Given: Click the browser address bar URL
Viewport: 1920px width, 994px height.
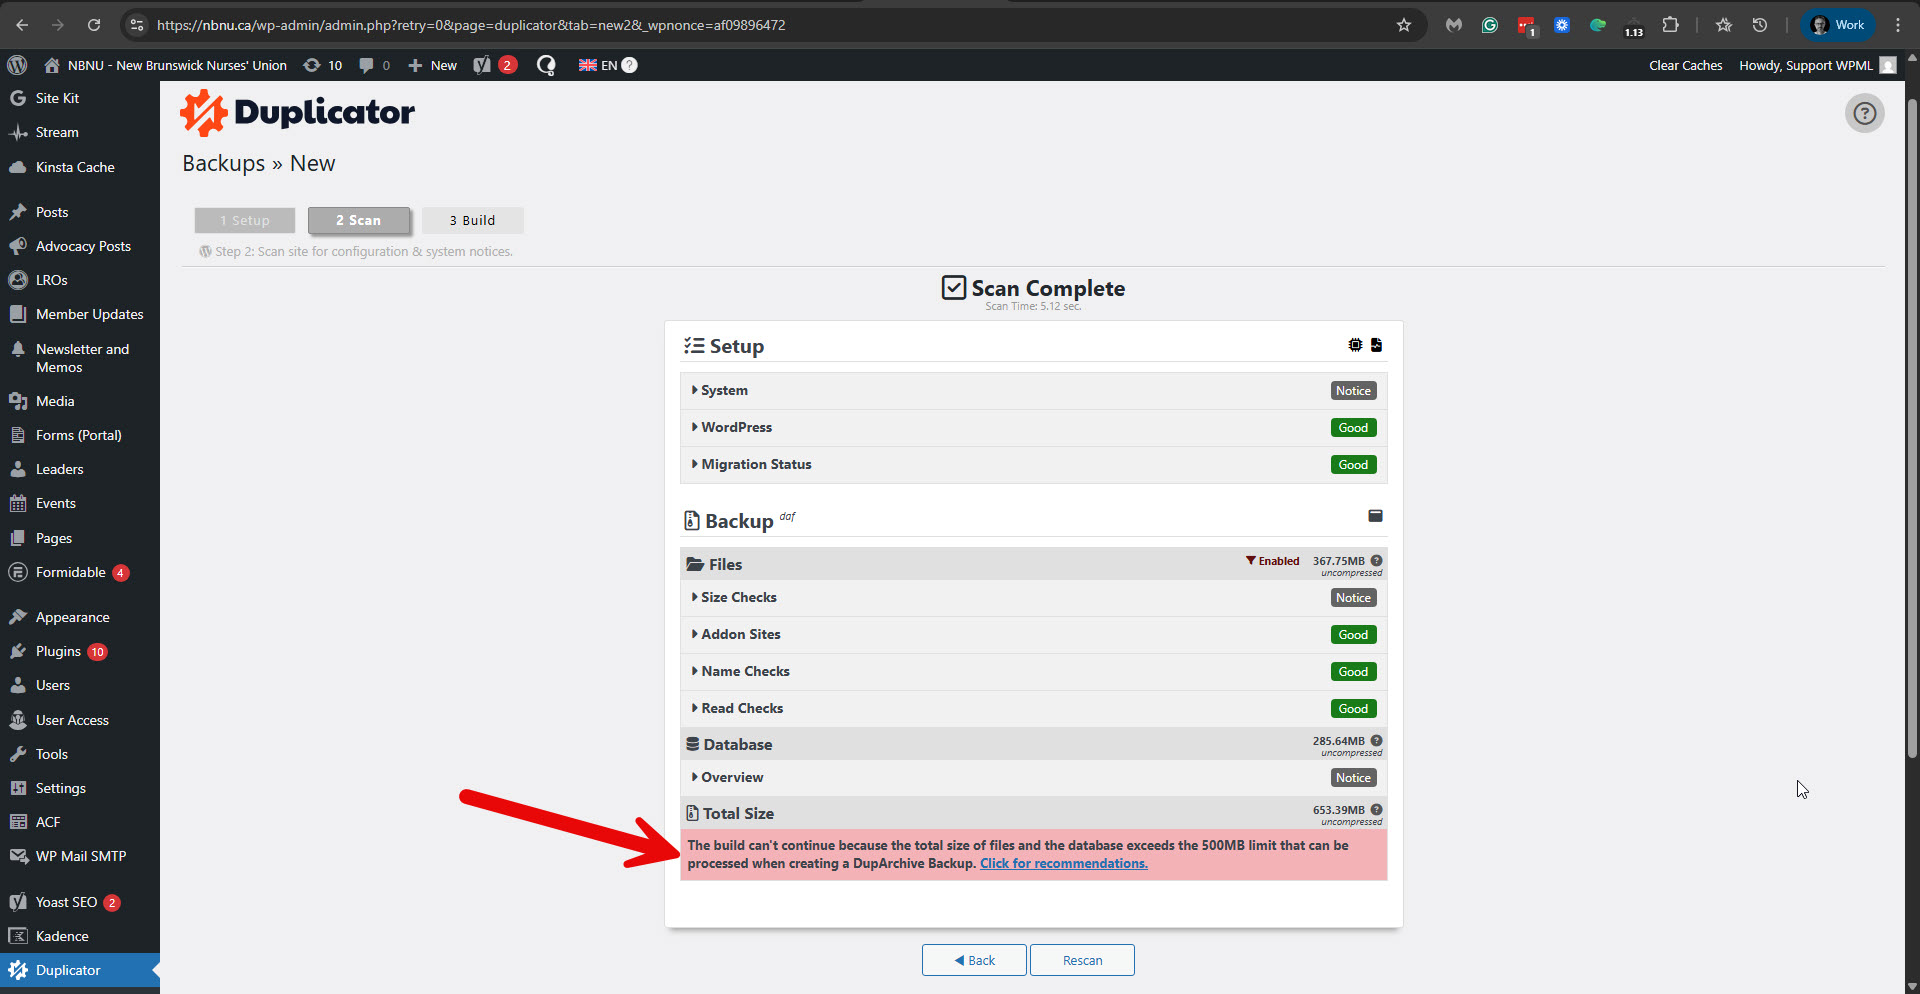Looking at the screenshot, I should [x=470, y=25].
